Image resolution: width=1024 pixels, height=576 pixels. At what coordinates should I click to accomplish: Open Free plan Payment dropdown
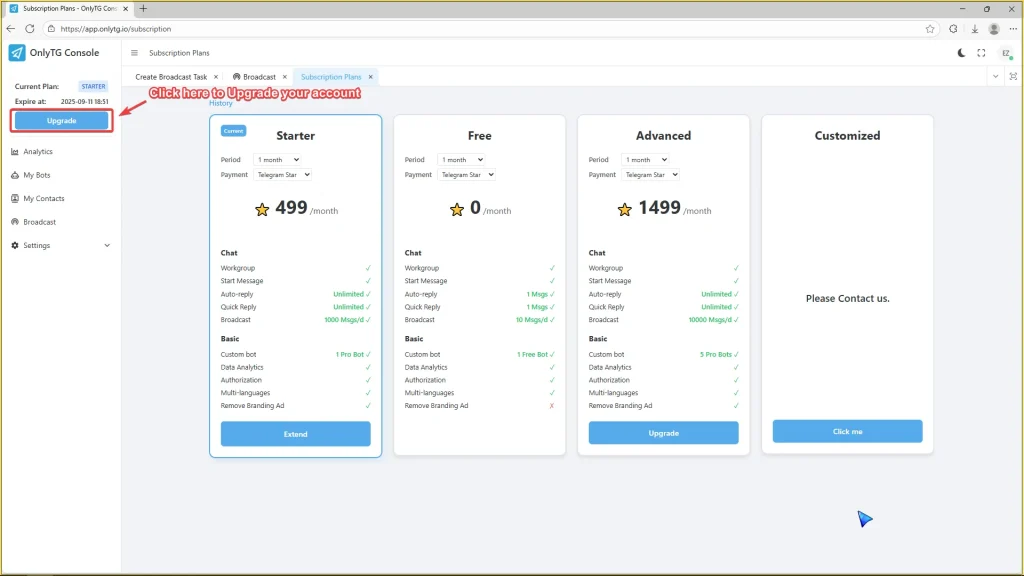click(467, 175)
